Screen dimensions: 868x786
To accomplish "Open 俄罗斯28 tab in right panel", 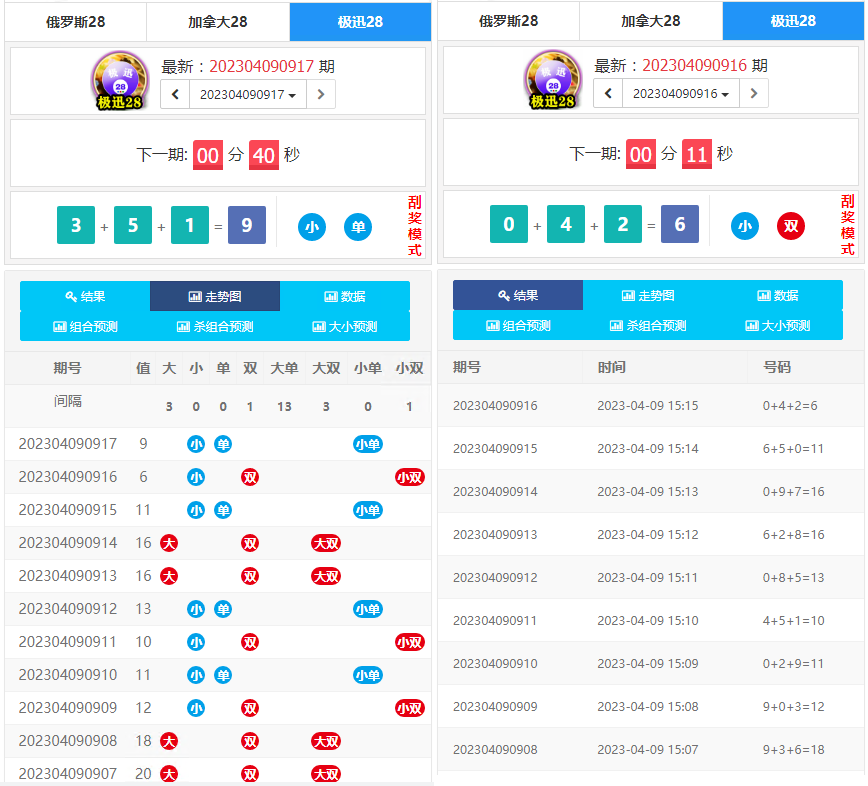I will tap(508, 21).
